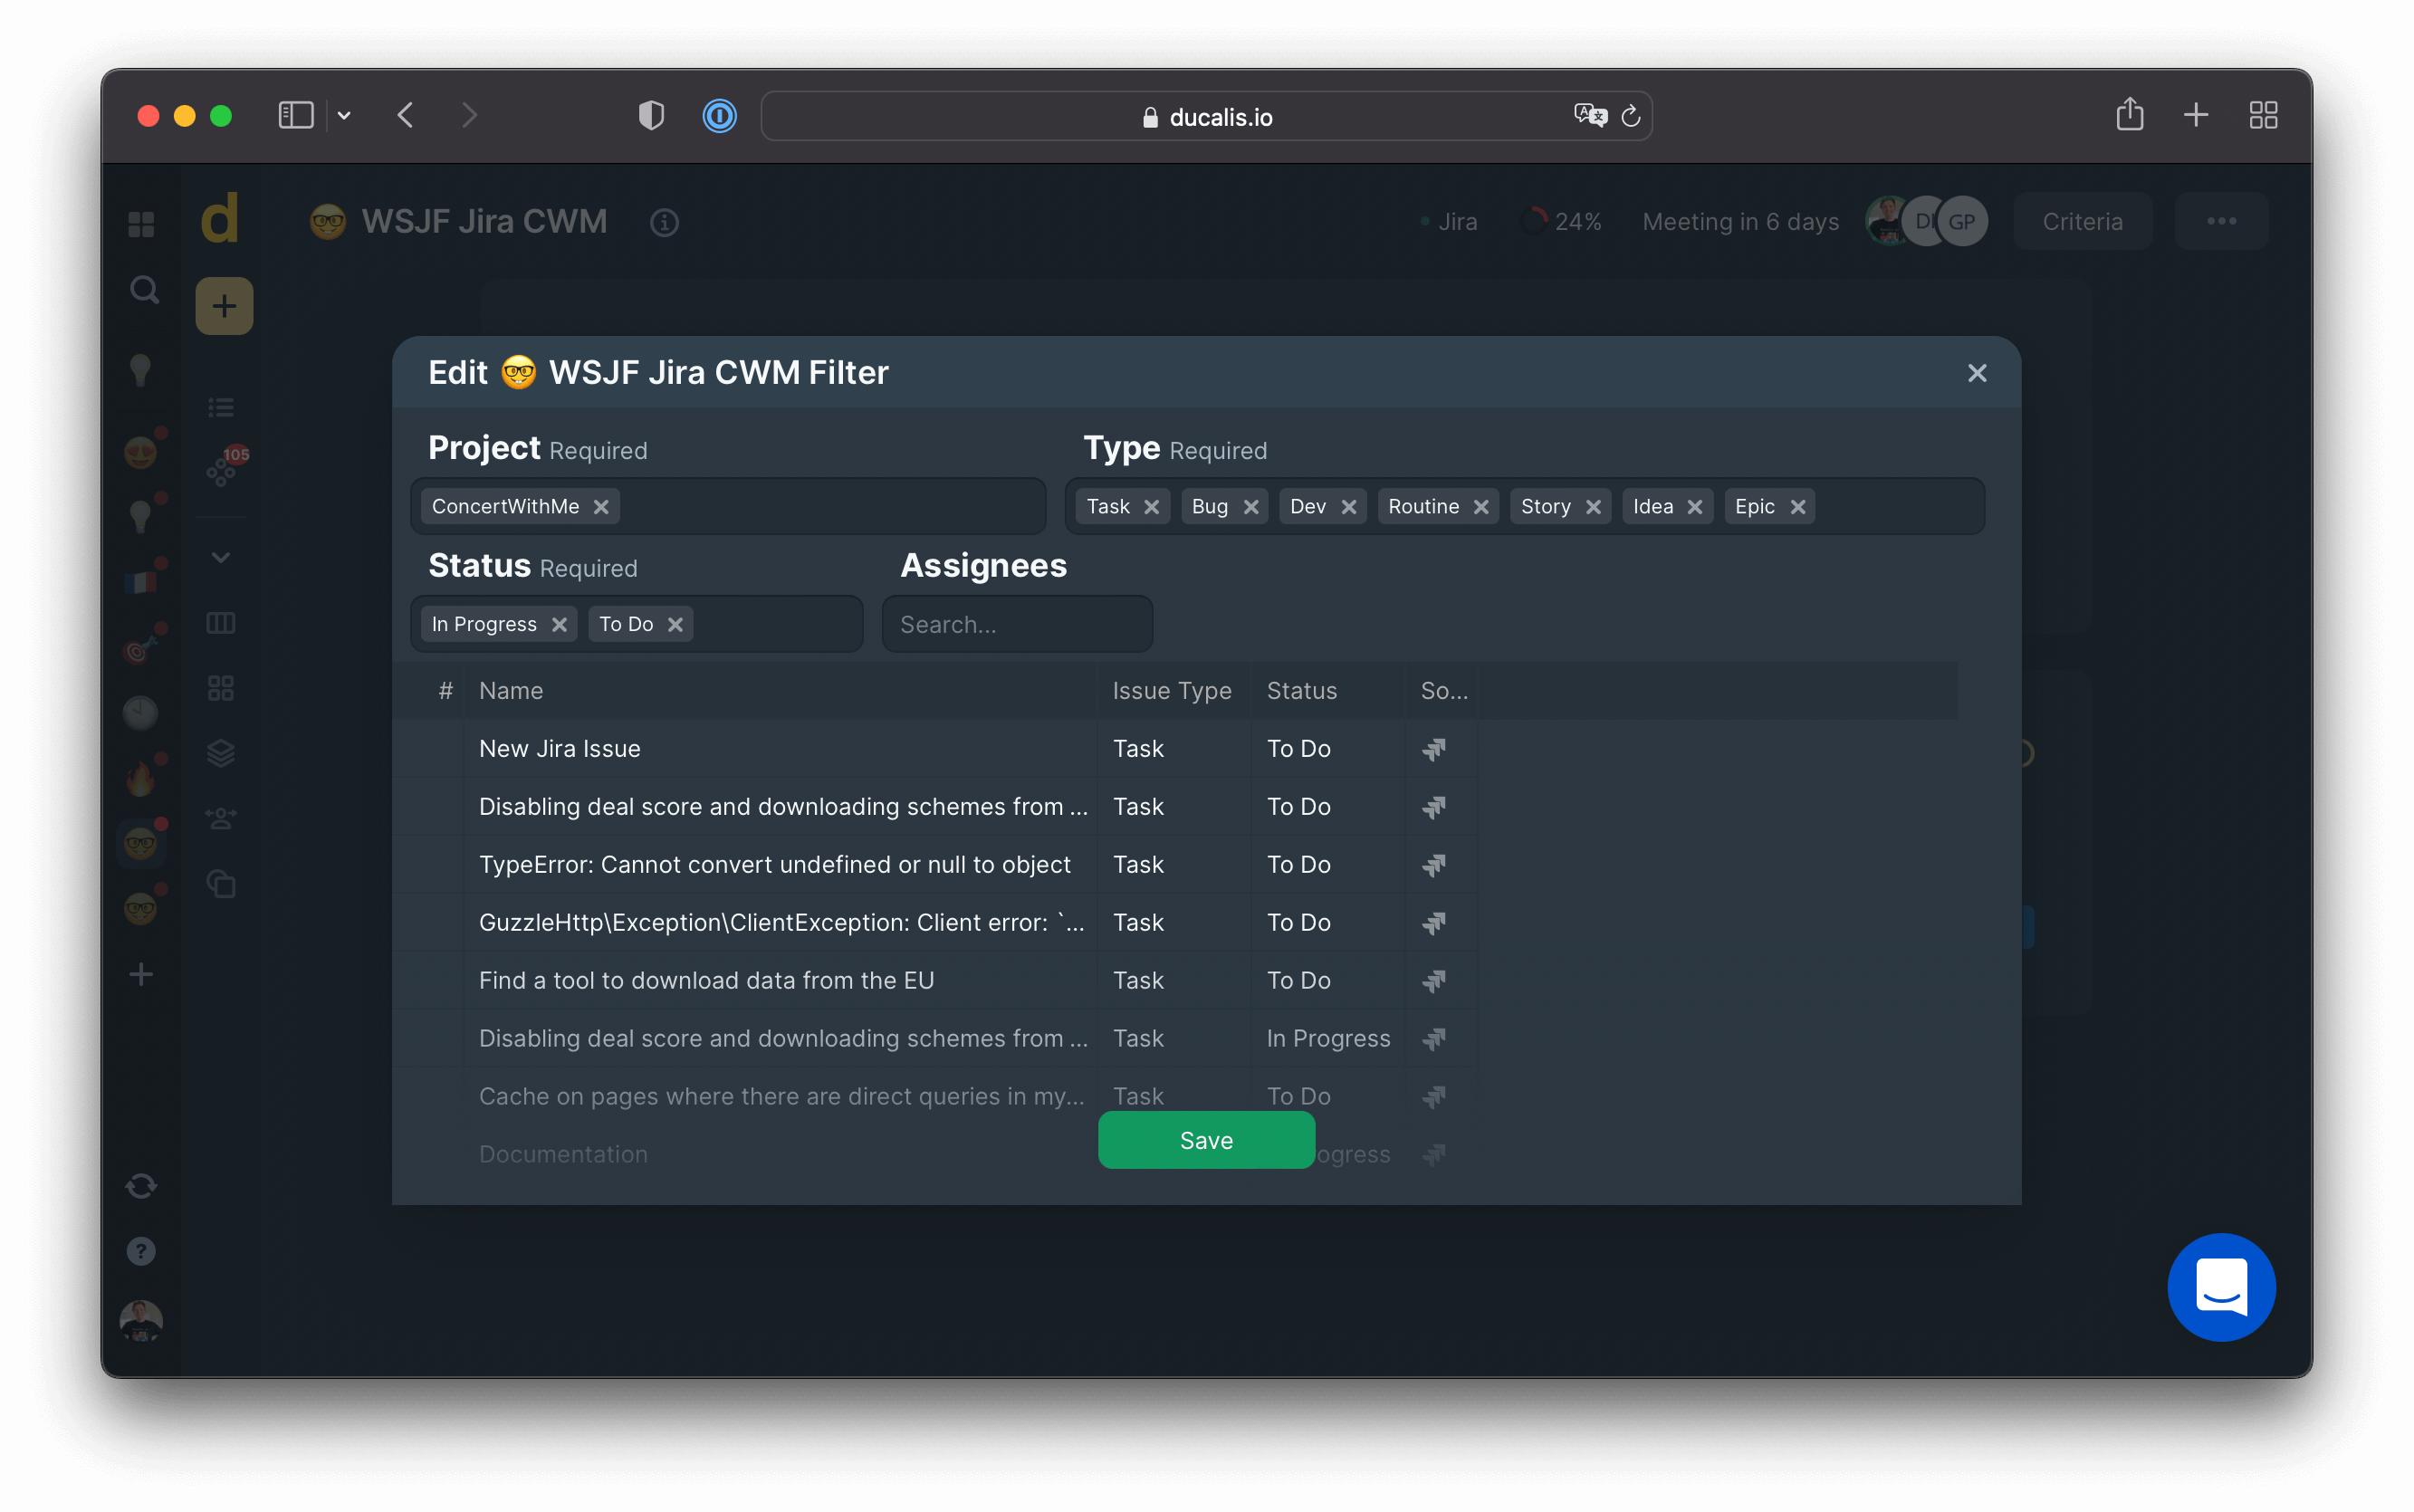This screenshot has width=2414, height=1512.
Task: Open the search in left sidebar
Action: tap(144, 290)
